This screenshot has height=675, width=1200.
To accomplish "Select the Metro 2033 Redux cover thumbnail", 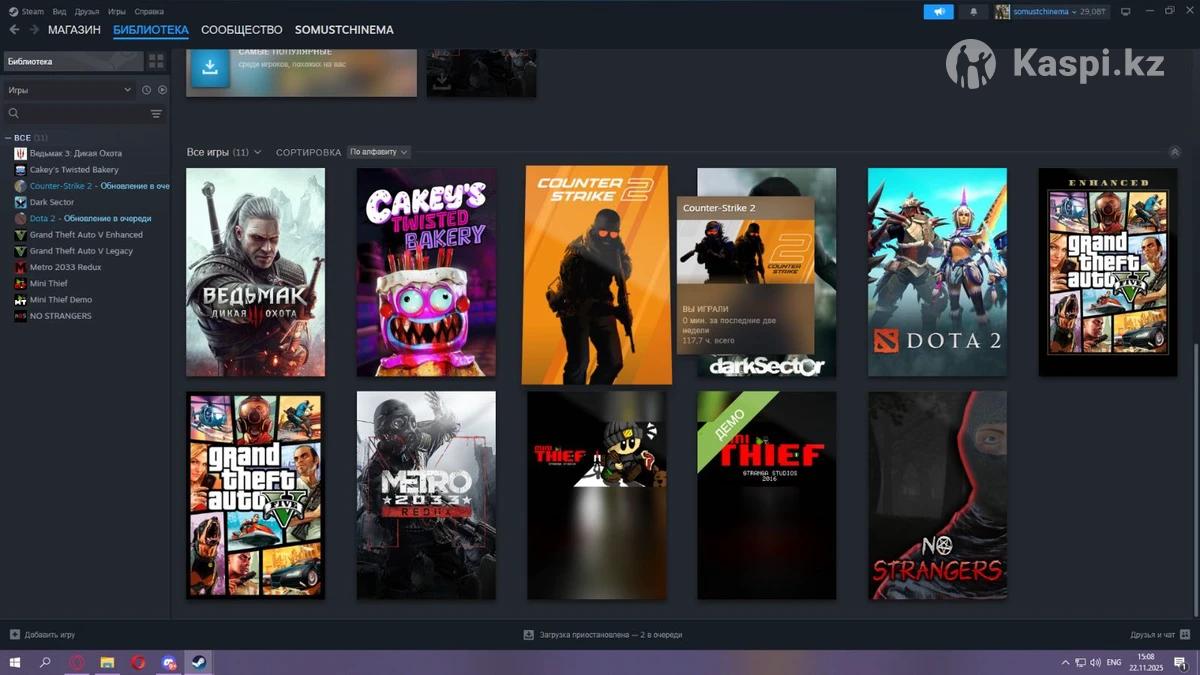I will tap(426, 495).
